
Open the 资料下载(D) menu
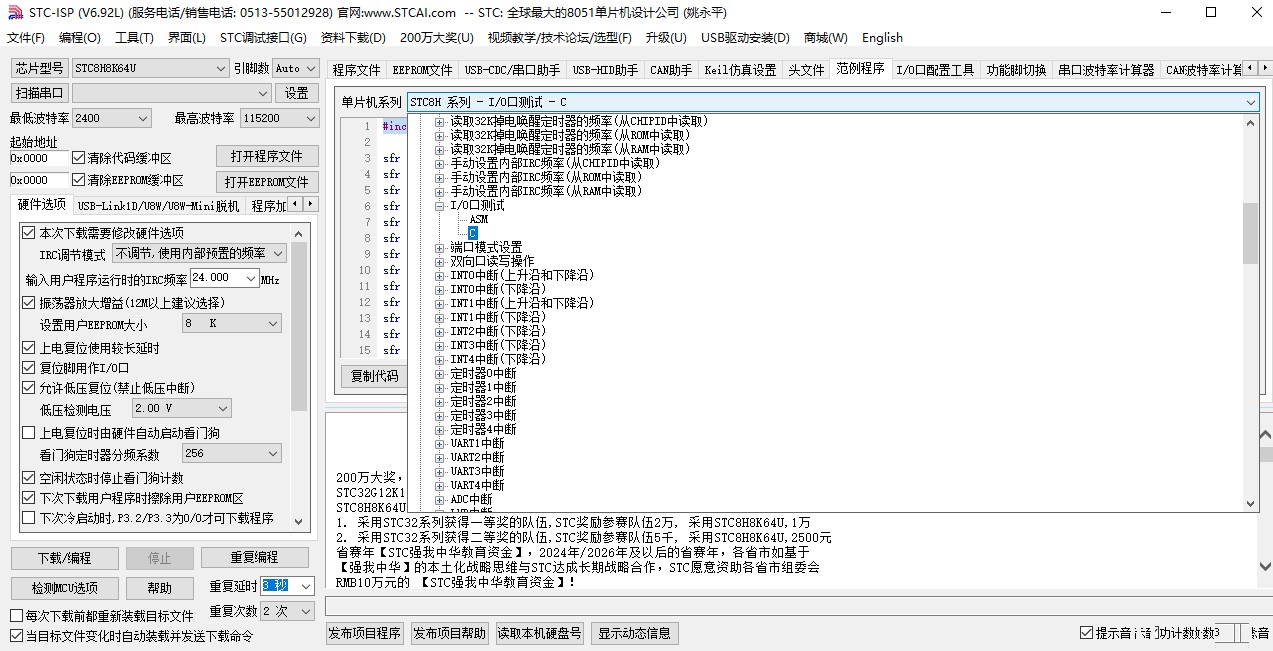click(x=353, y=38)
